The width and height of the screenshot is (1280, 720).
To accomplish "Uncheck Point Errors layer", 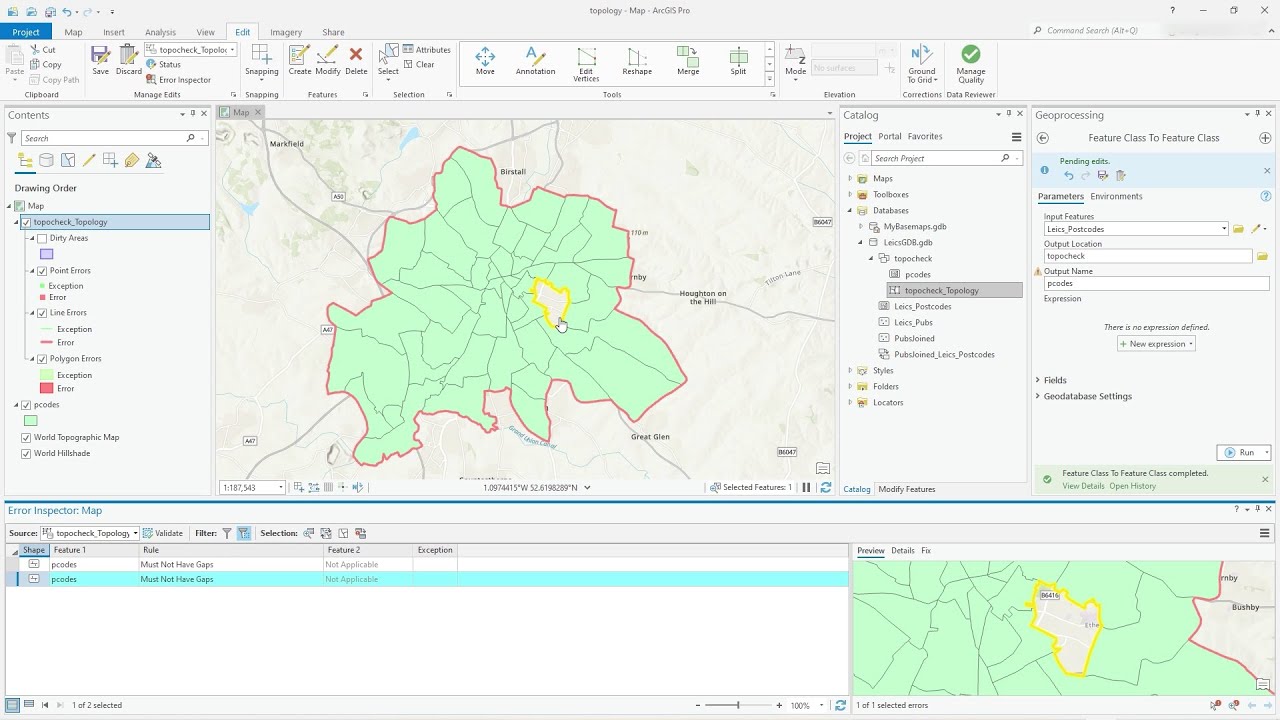I will (x=42, y=270).
